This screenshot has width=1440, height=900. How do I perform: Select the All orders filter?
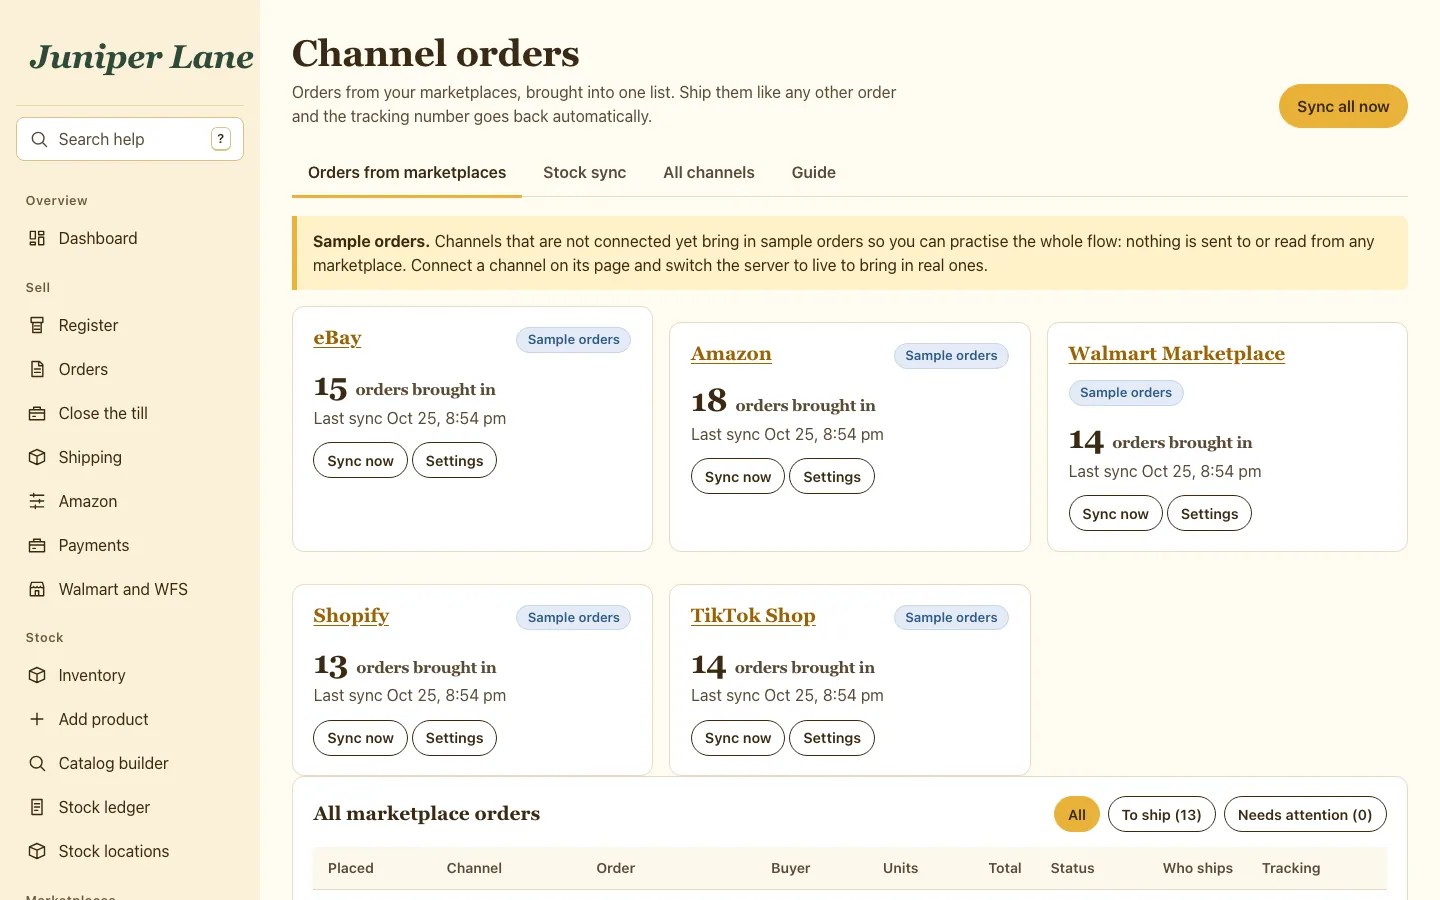(x=1077, y=814)
